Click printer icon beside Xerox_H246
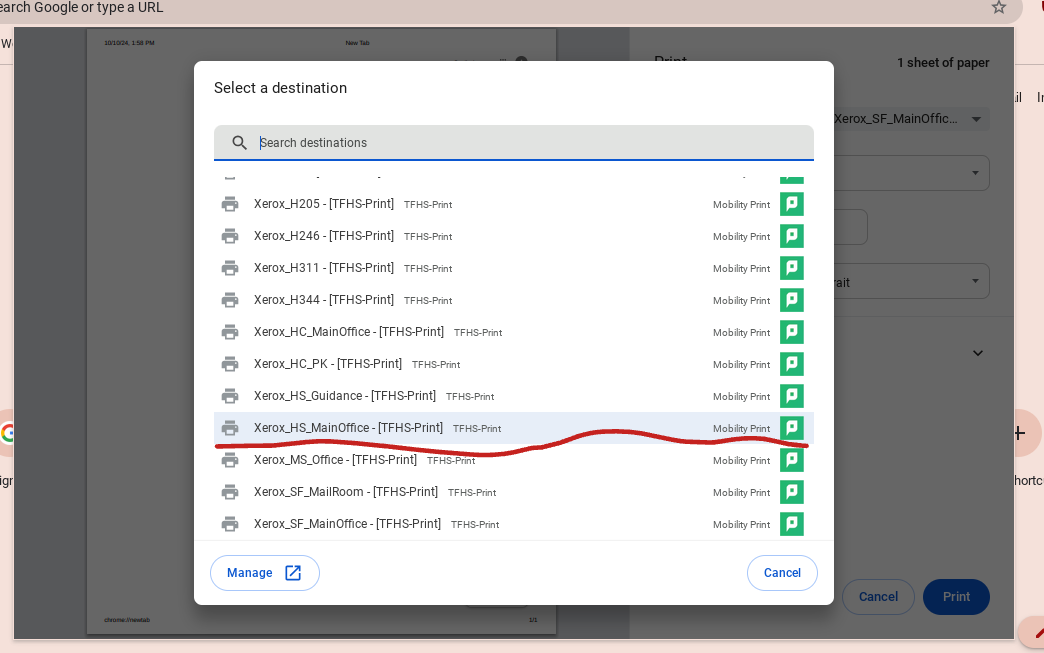This screenshot has width=1044, height=653. tap(230, 236)
